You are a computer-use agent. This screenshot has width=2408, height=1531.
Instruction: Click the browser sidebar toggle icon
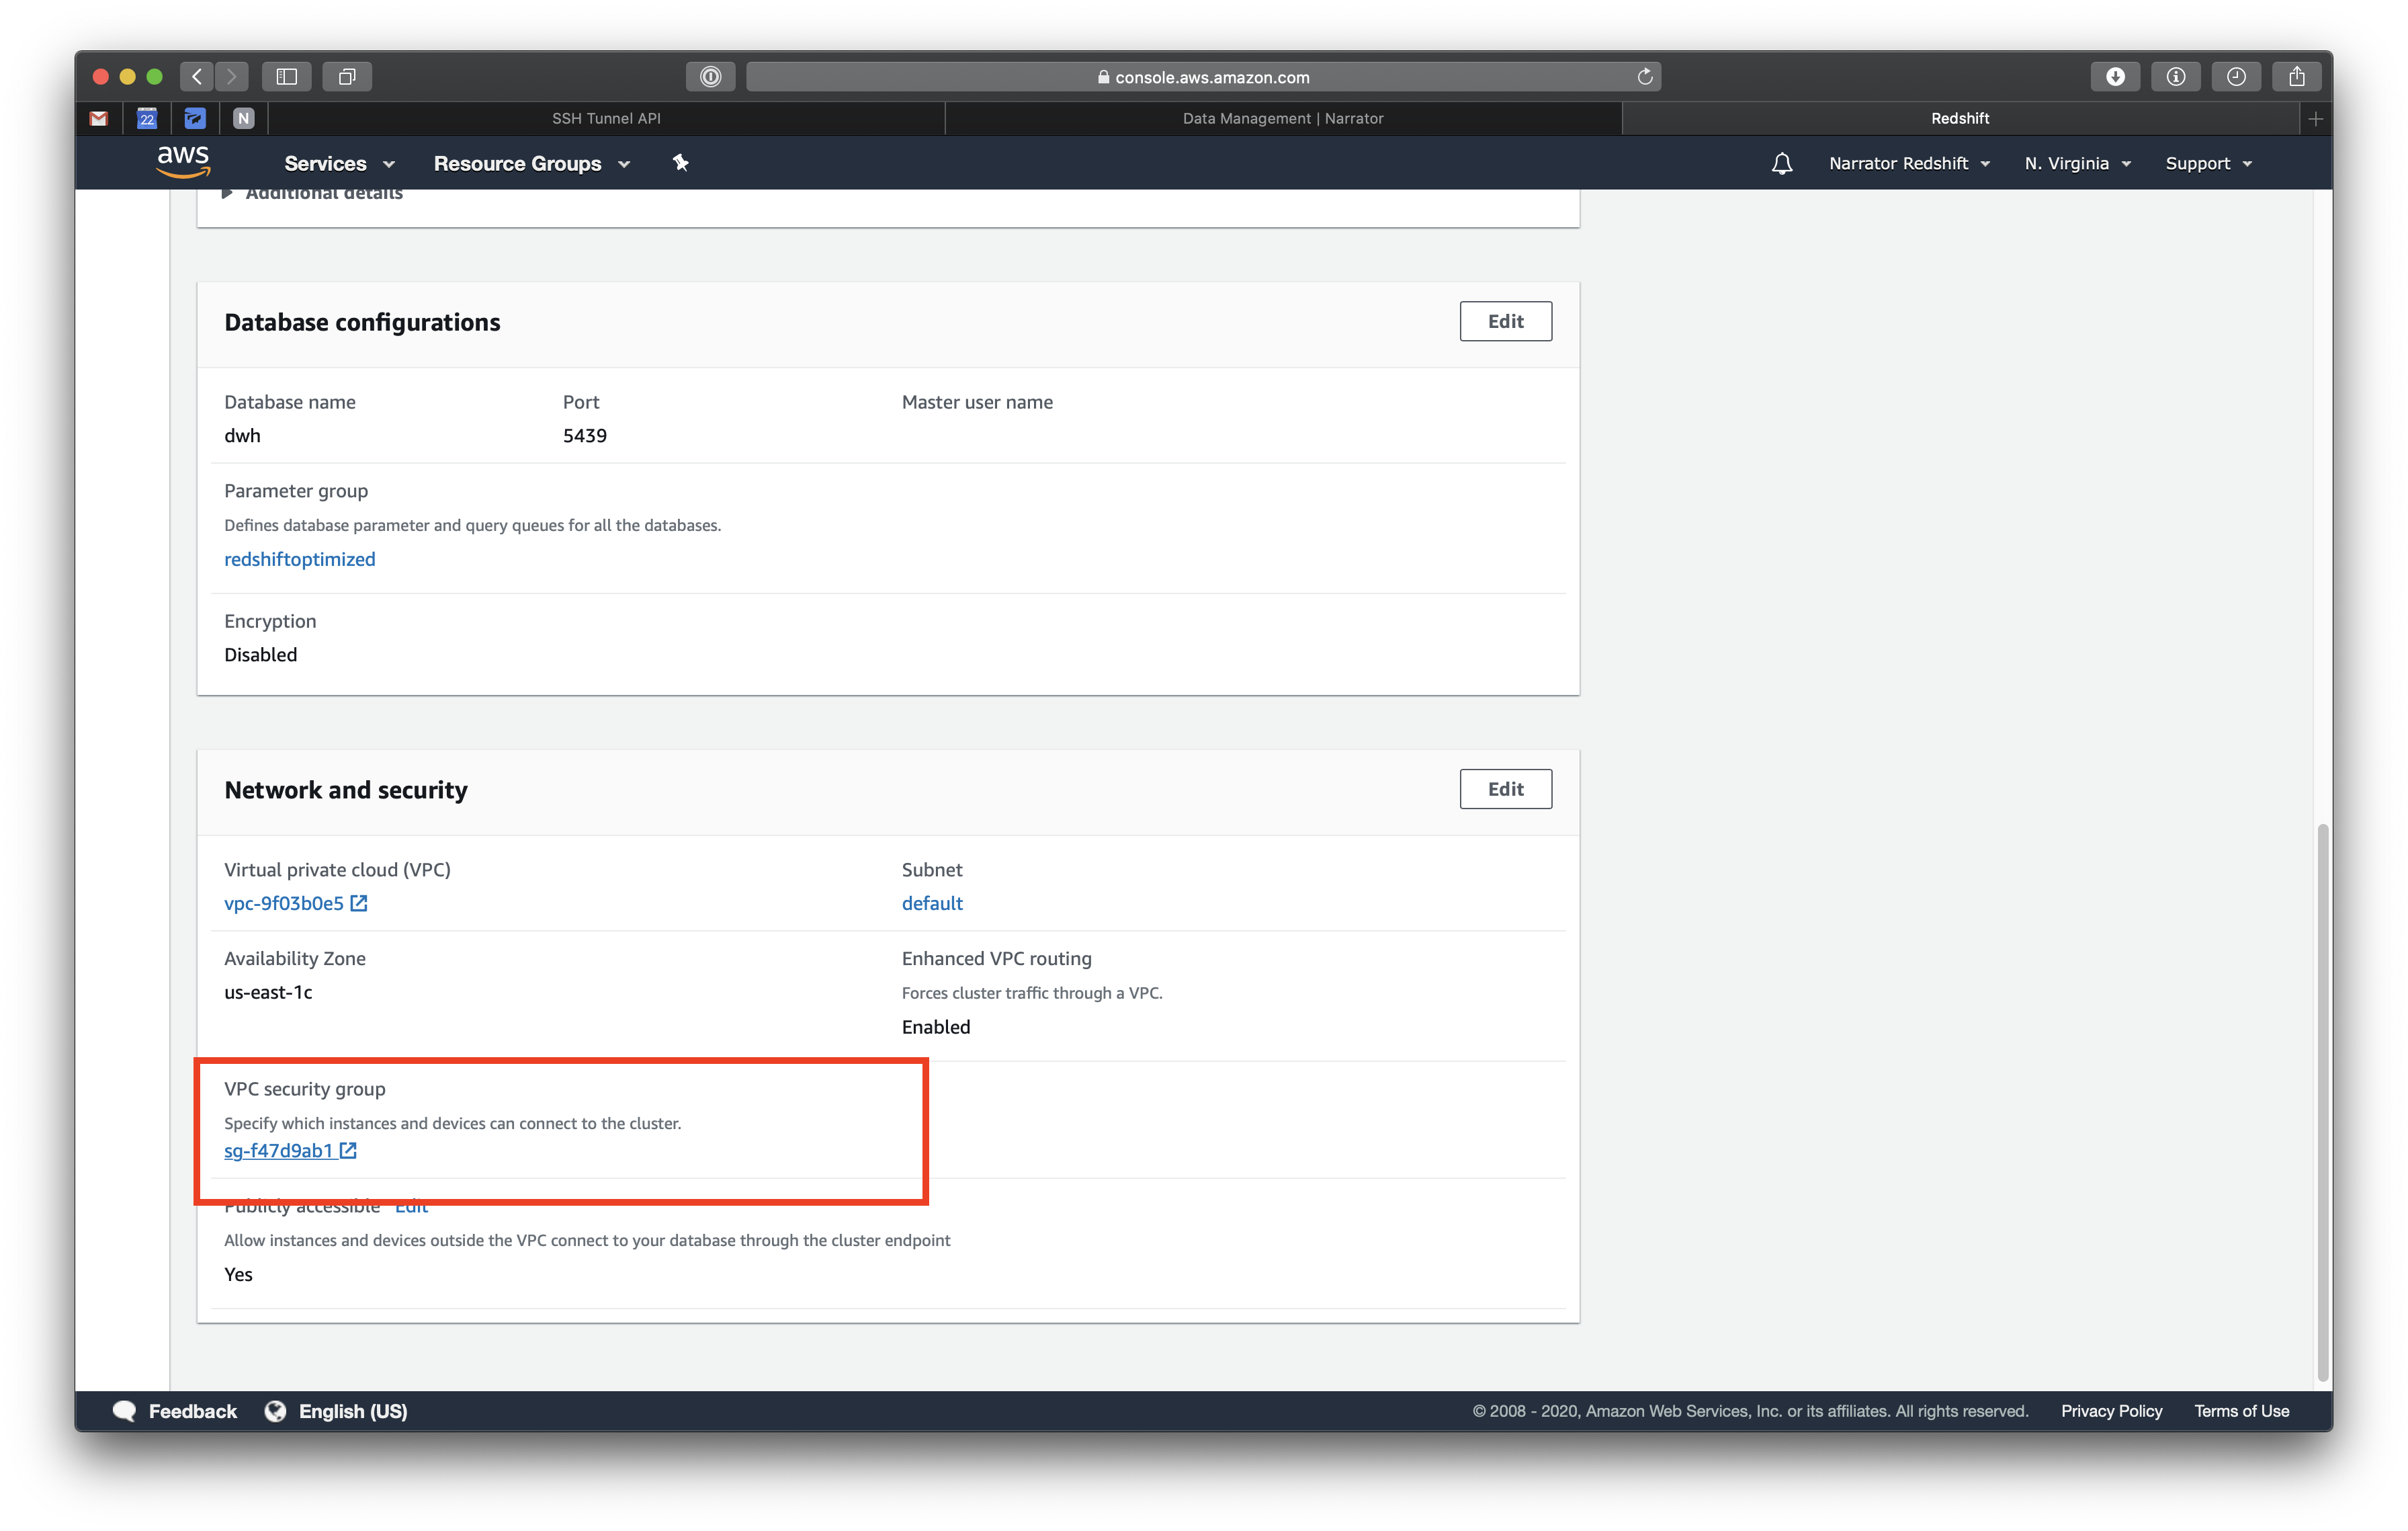pos(287,77)
